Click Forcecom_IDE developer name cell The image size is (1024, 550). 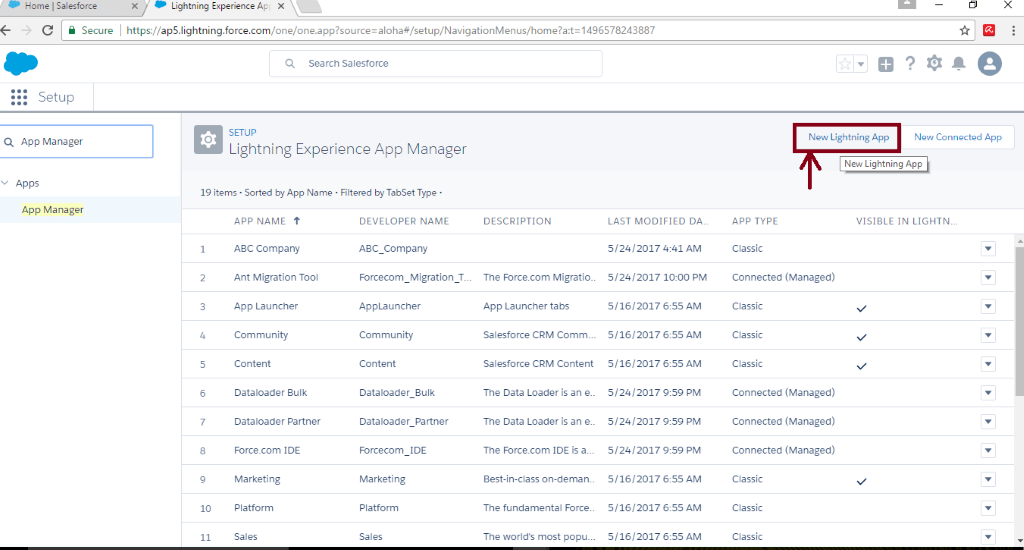[x=392, y=450]
